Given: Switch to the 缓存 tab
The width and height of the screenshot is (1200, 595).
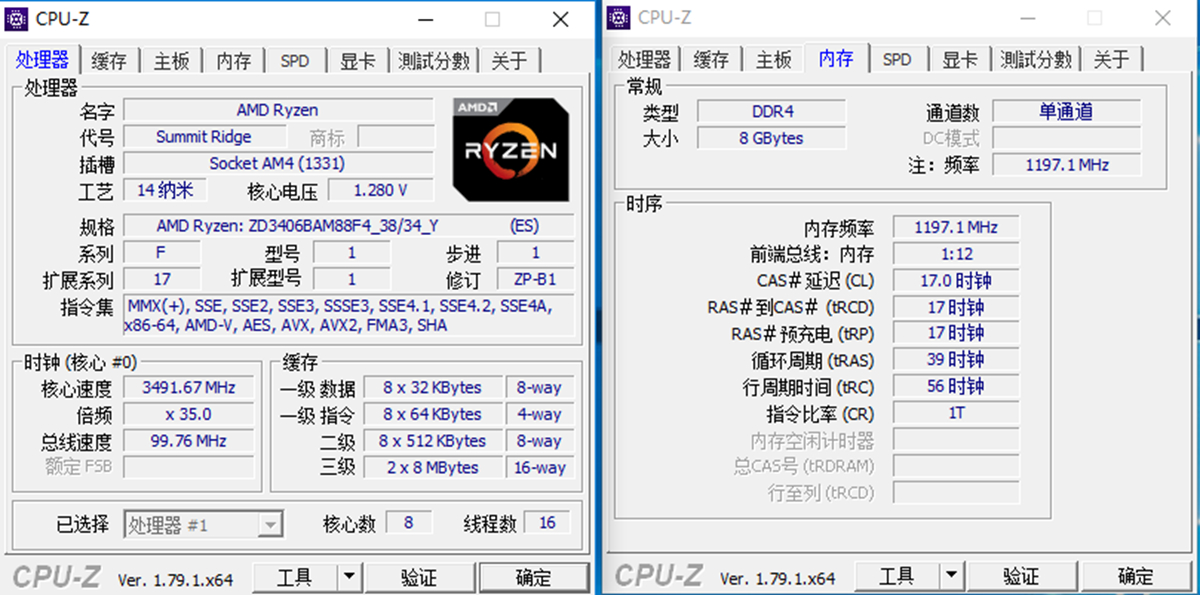Looking at the screenshot, I should 108,60.
